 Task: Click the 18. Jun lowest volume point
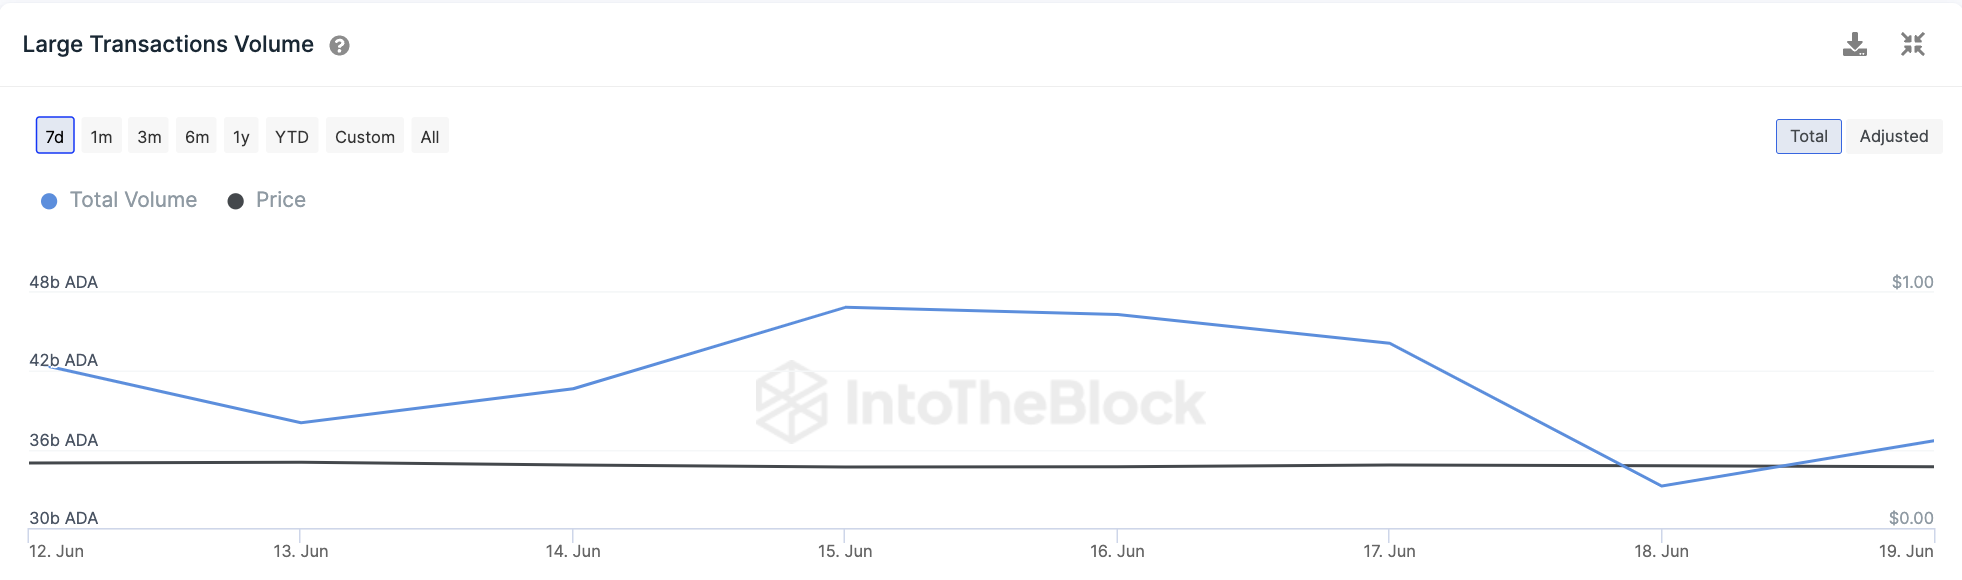pyautogui.click(x=1661, y=486)
